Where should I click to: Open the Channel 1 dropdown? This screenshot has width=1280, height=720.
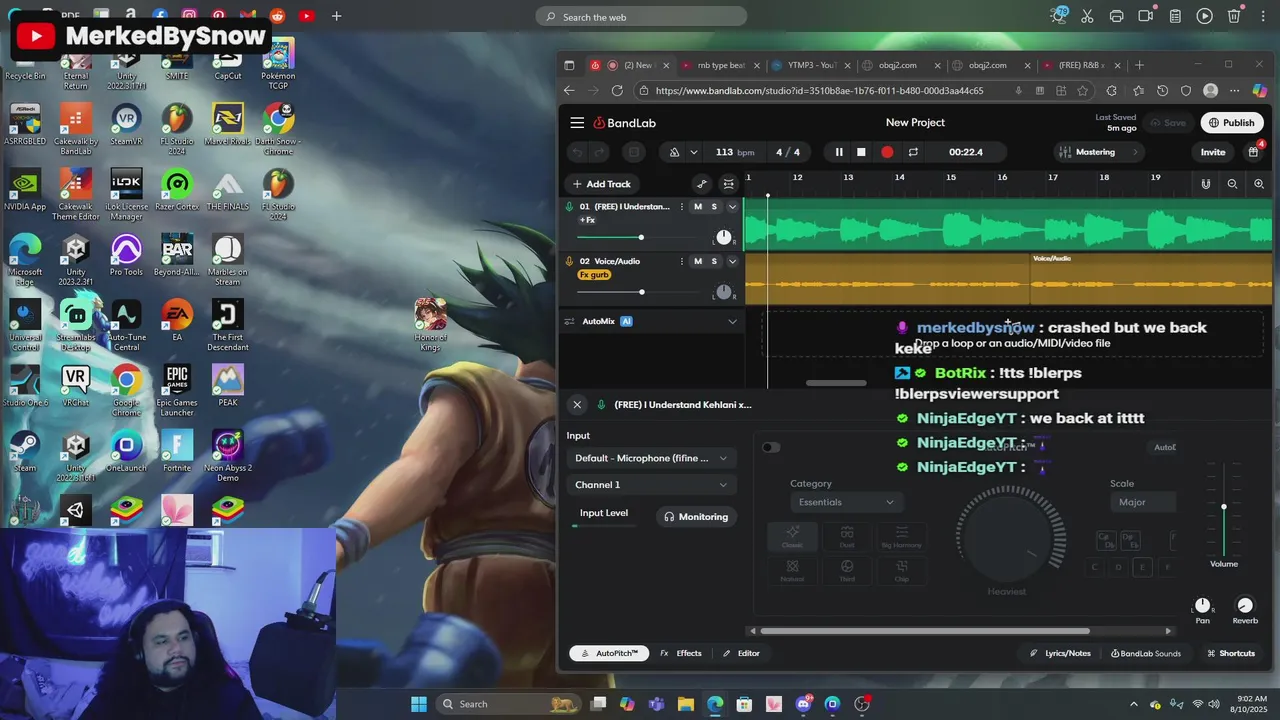651,485
